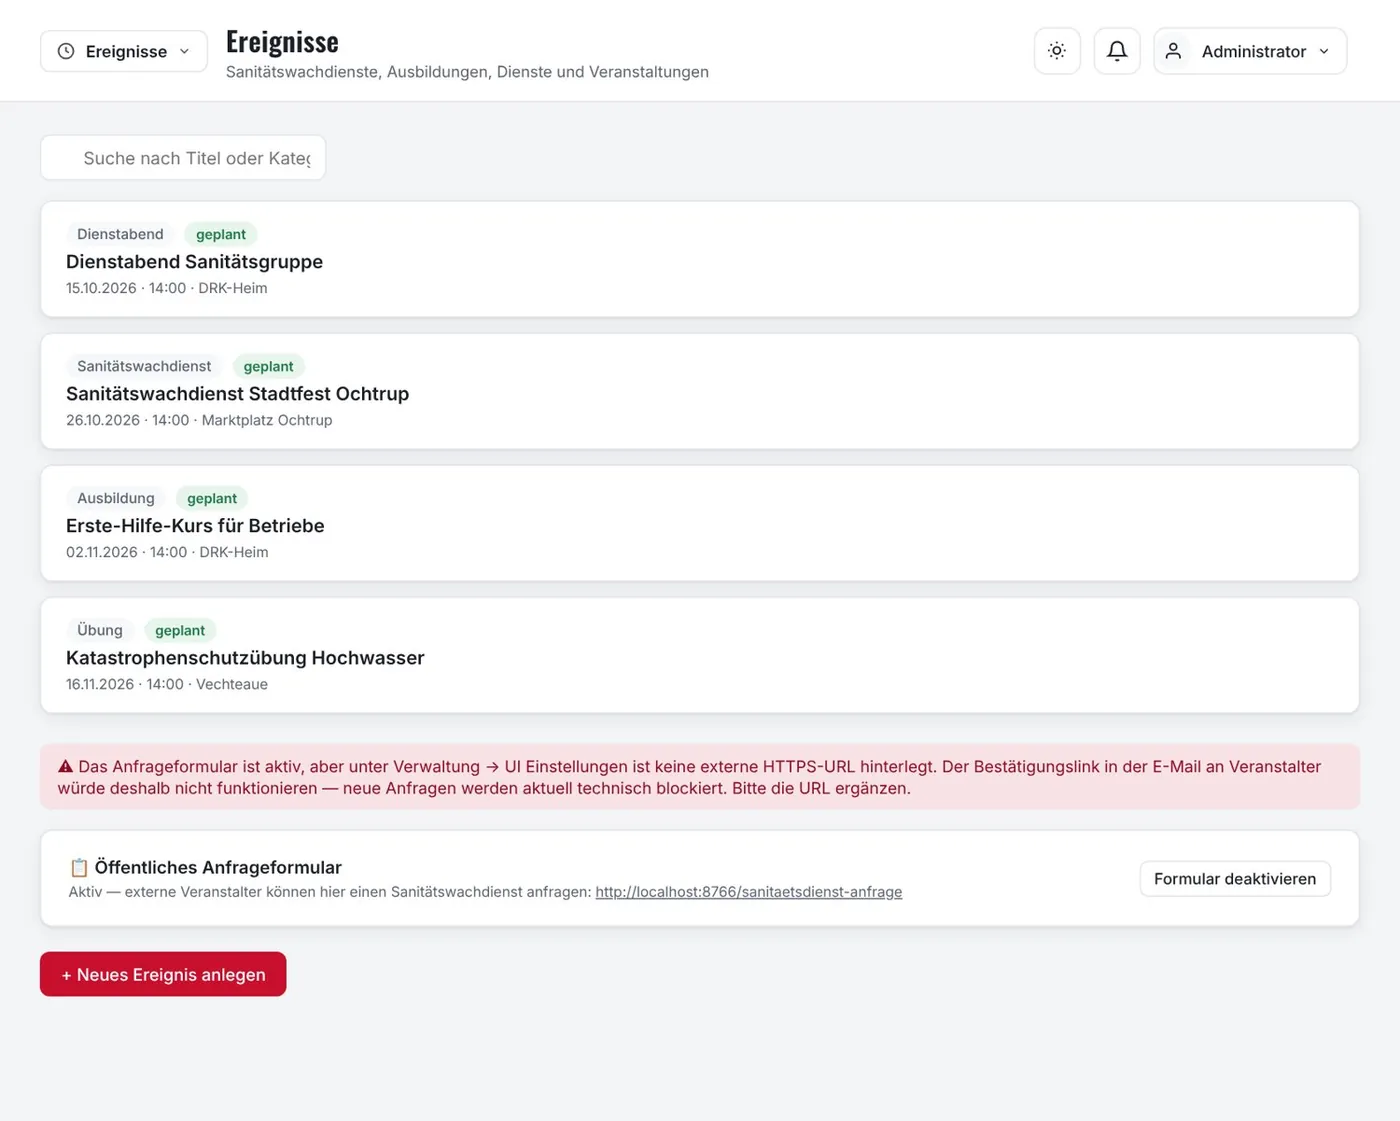Image resolution: width=1400 pixels, height=1121 pixels.
Task: Open Katastrophenschutzübung Hochwasser event
Action: [x=700, y=656]
